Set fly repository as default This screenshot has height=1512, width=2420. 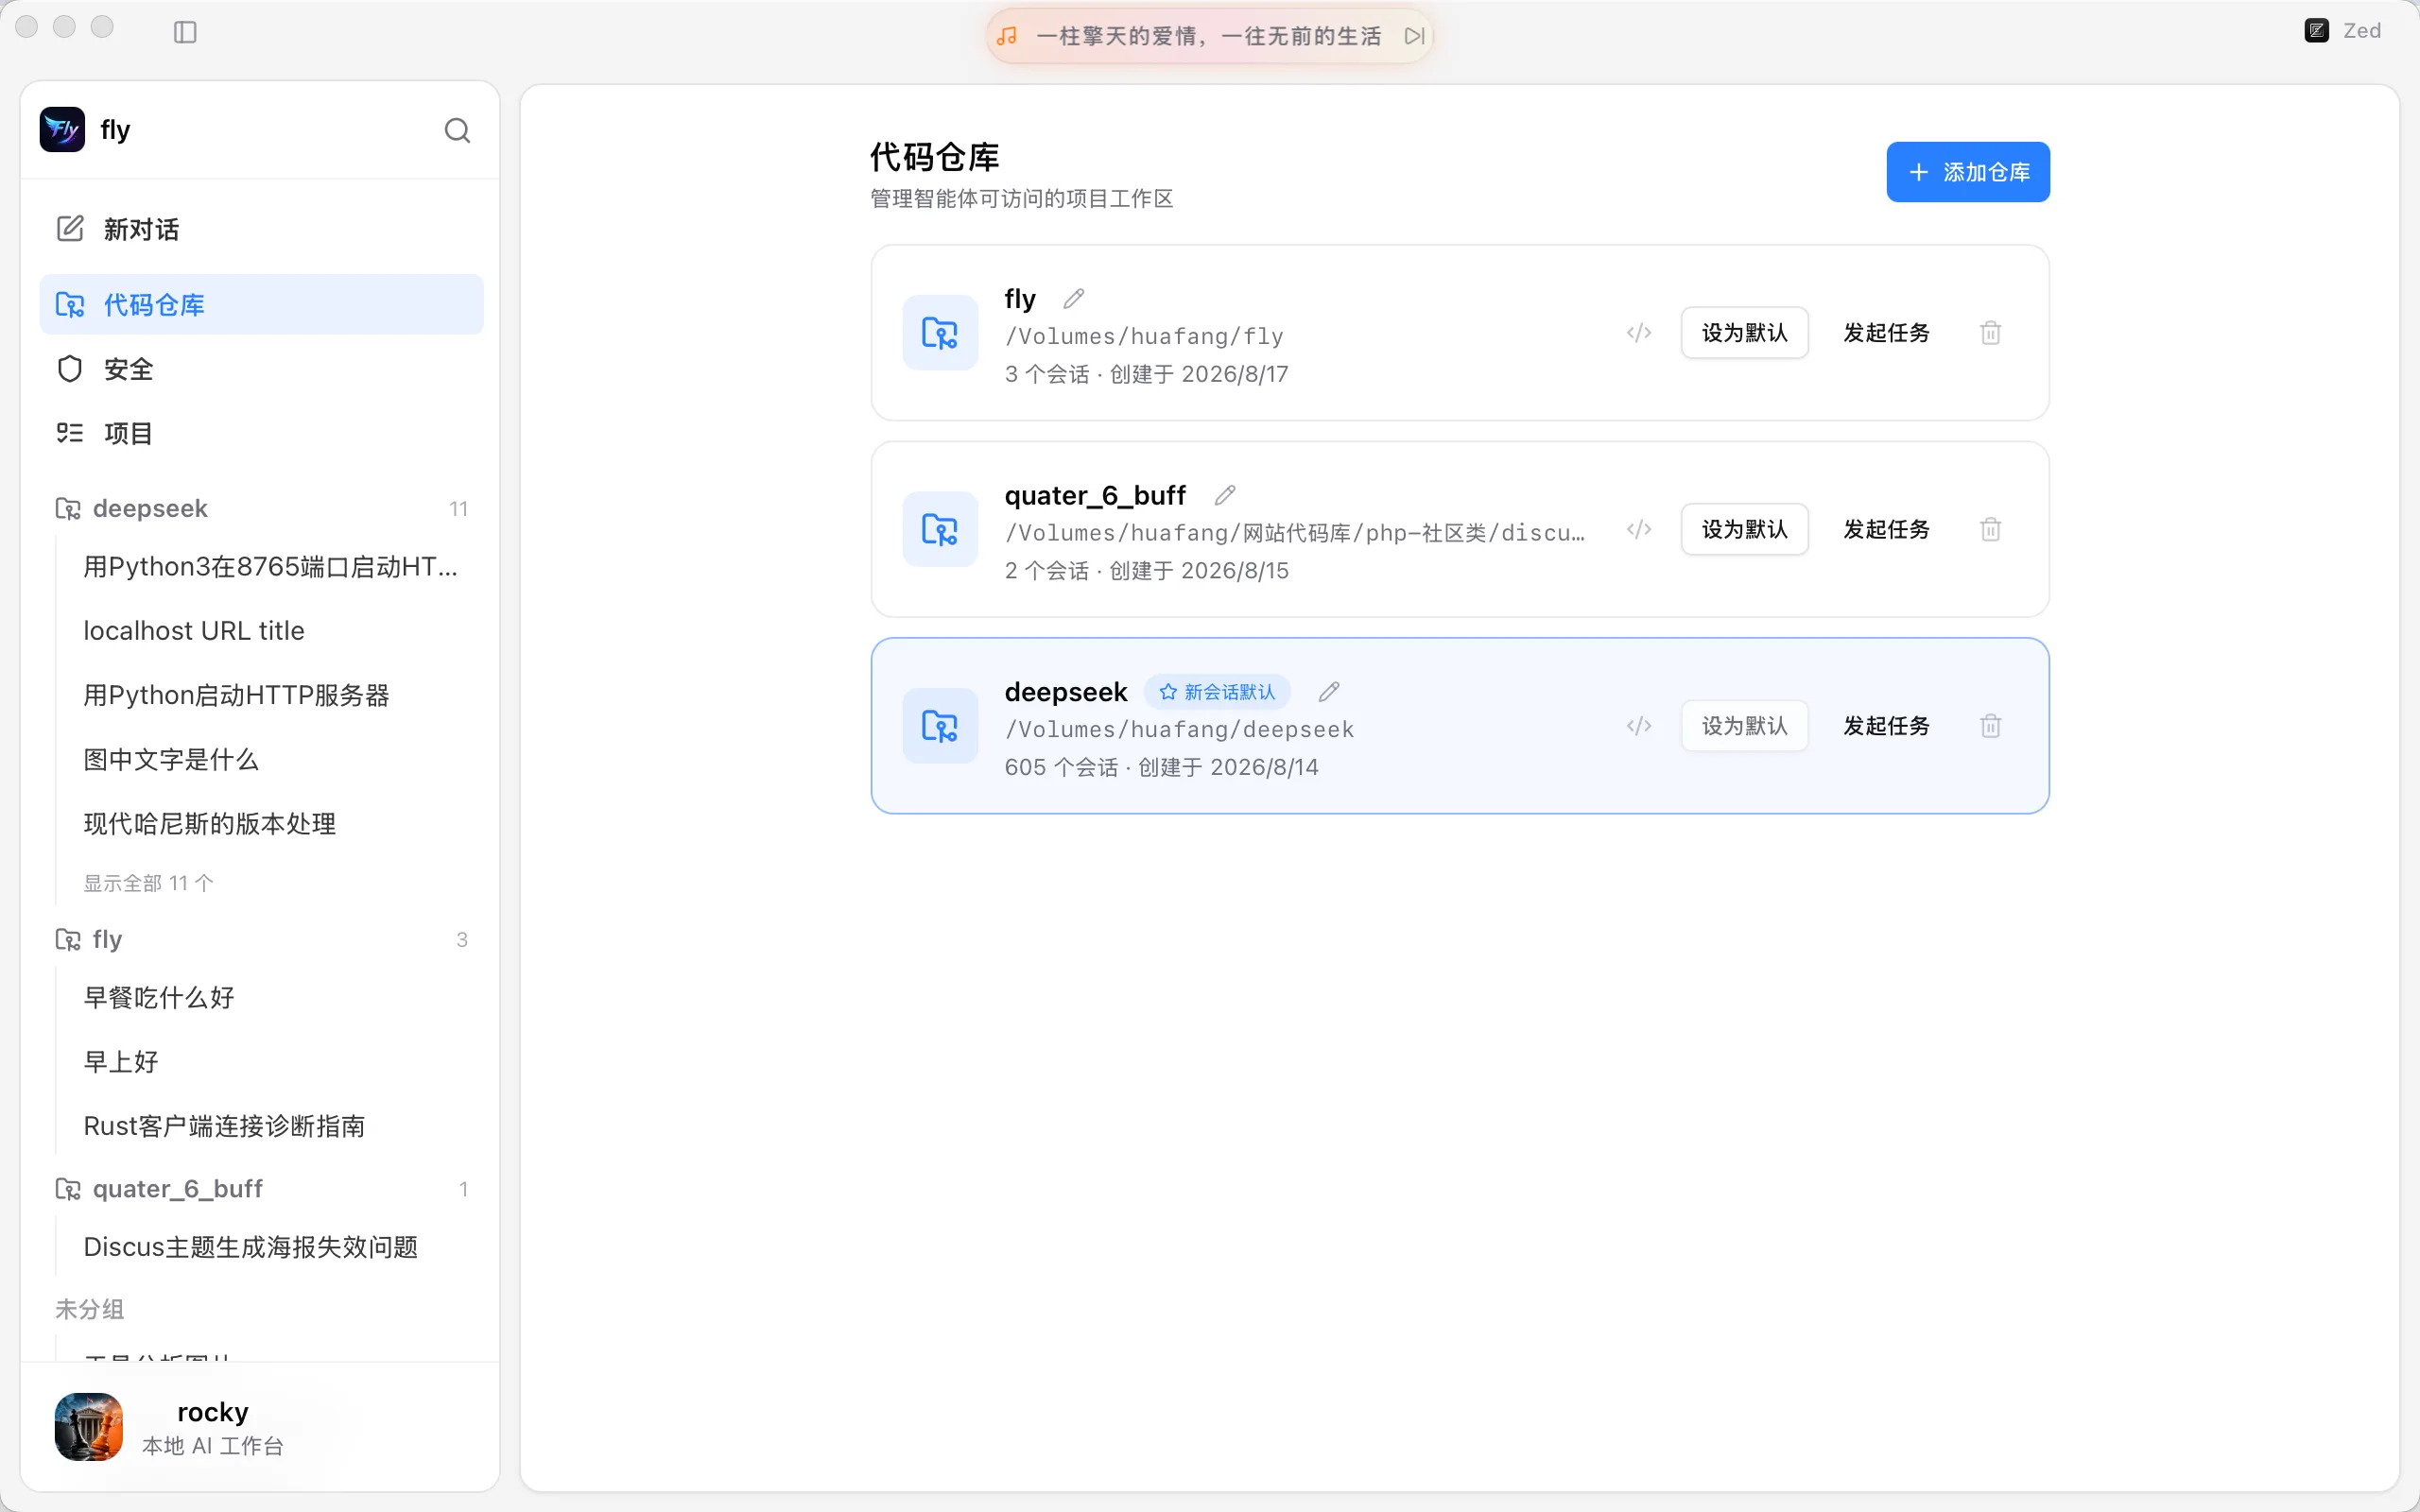(1745, 333)
